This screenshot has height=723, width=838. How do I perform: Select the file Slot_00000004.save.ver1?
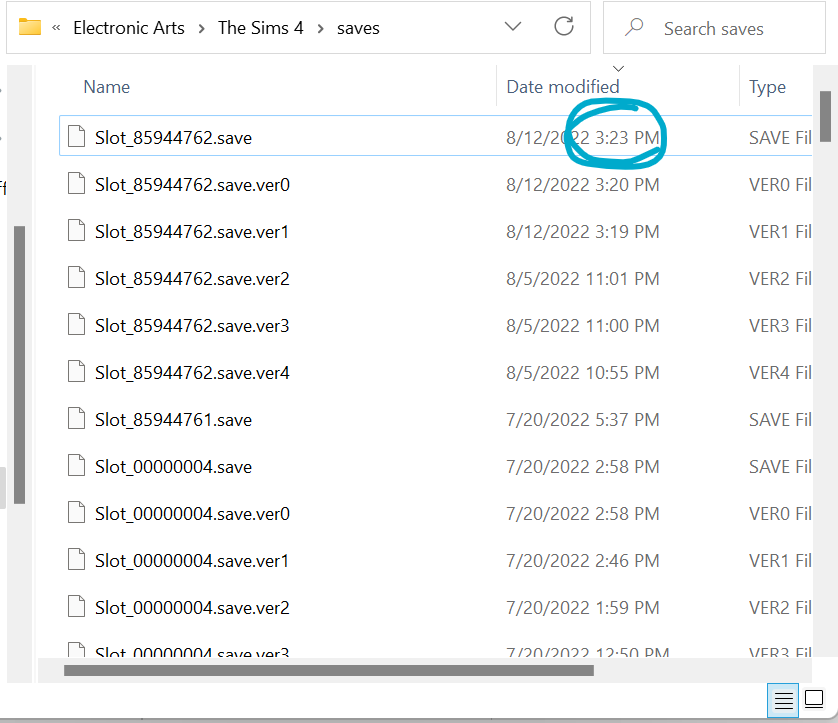tap(192, 561)
